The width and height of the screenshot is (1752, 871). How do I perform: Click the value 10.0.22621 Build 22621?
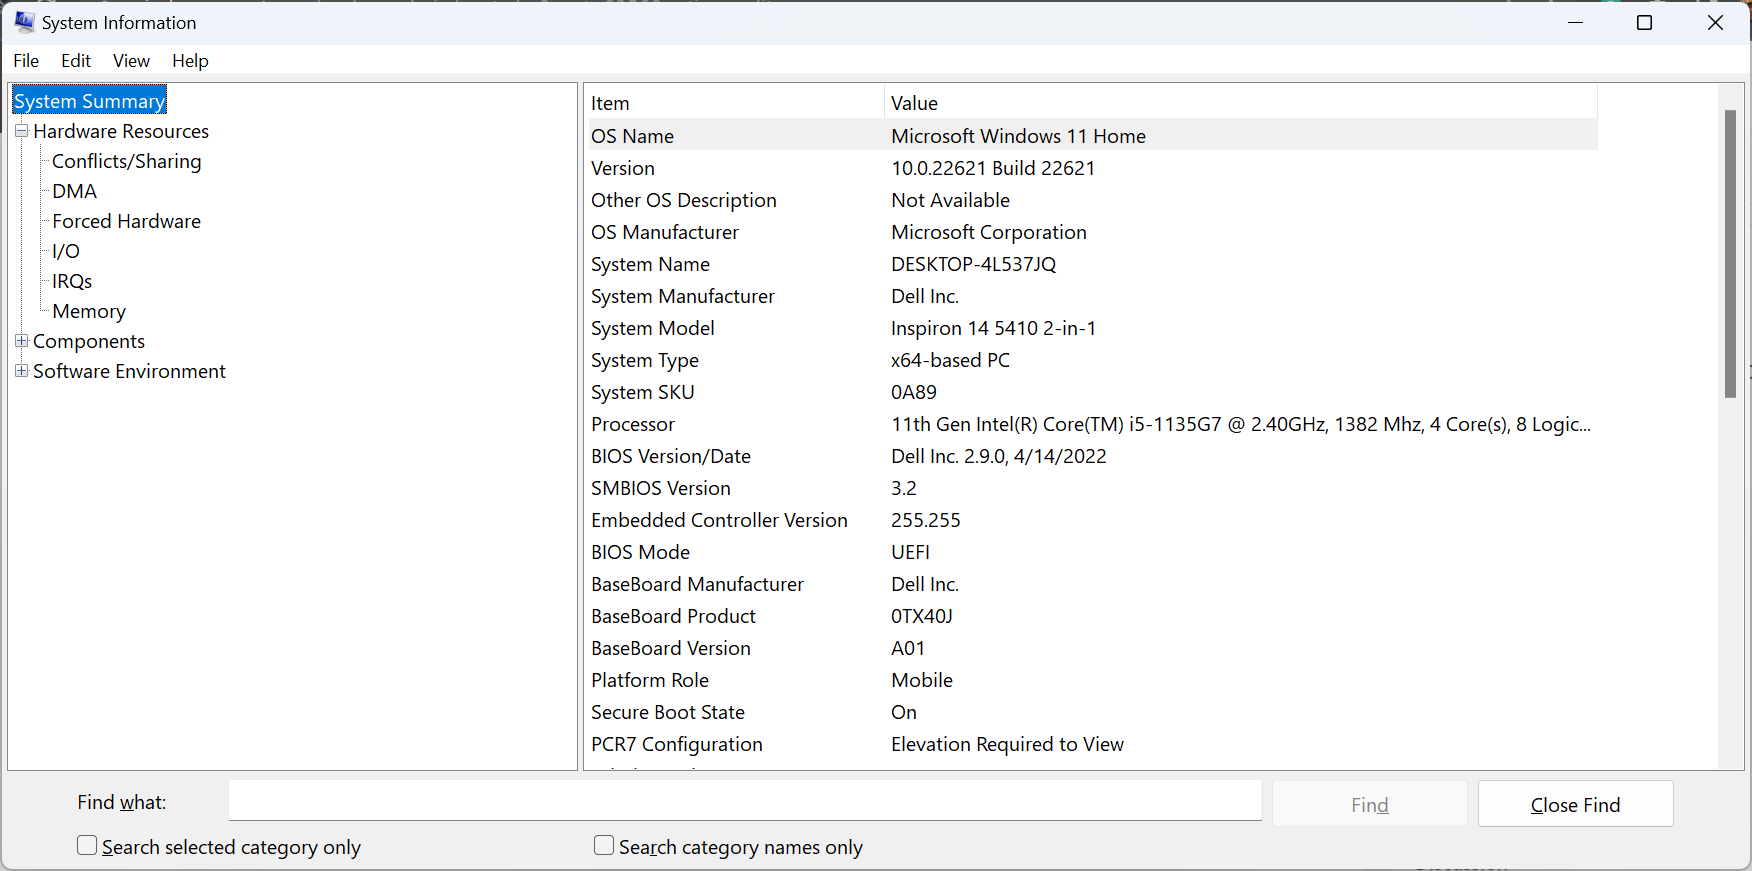pyautogui.click(x=993, y=168)
